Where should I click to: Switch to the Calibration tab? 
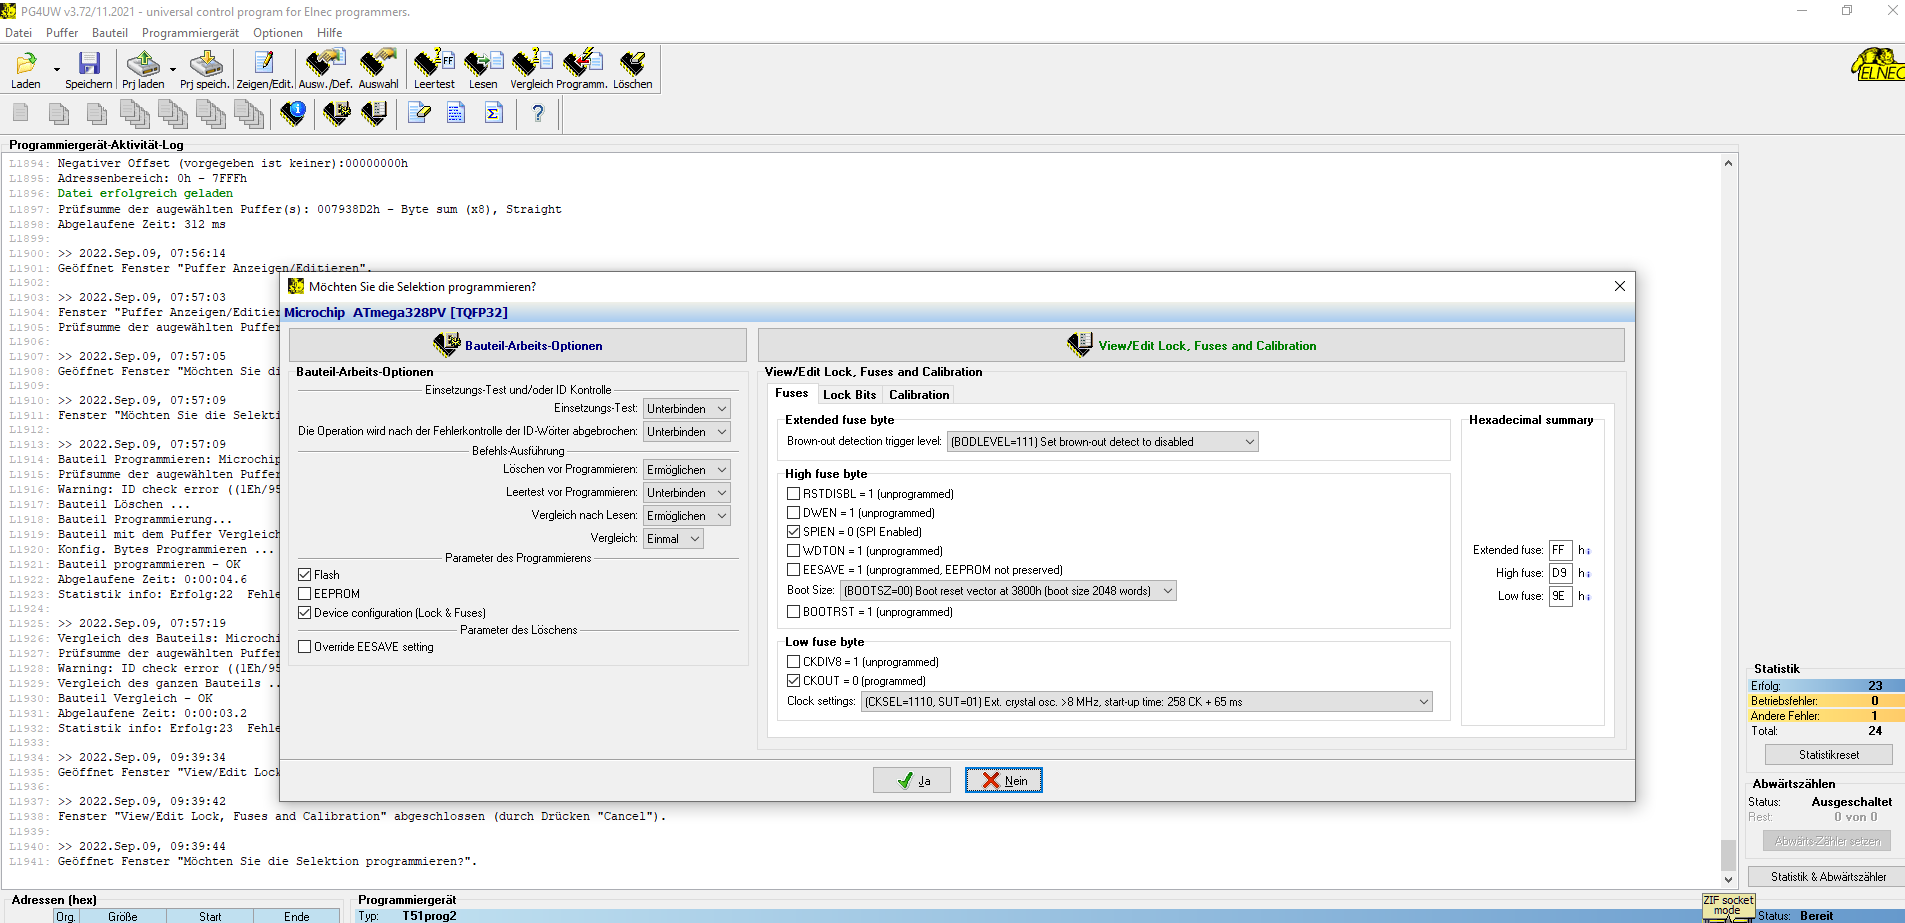[919, 395]
